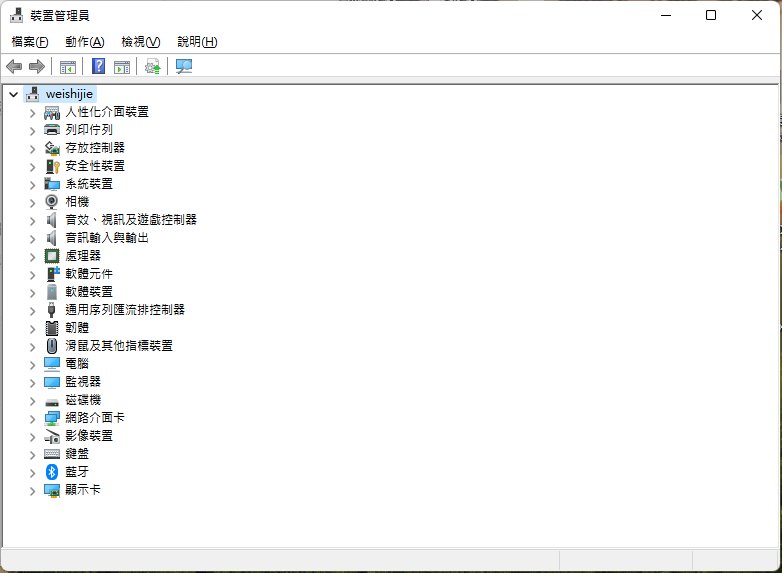The height and width of the screenshot is (573, 782).
Task: Click the Bluetooth icon next to 藍牙
Action: tap(53, 472)
